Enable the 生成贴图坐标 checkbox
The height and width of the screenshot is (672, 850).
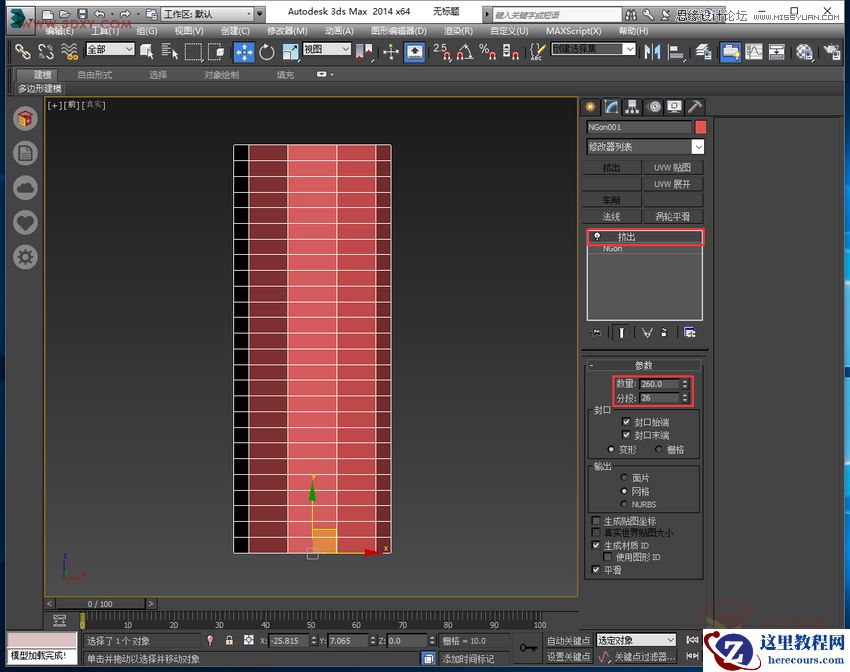pyautogui.click(x=596, y=521)
